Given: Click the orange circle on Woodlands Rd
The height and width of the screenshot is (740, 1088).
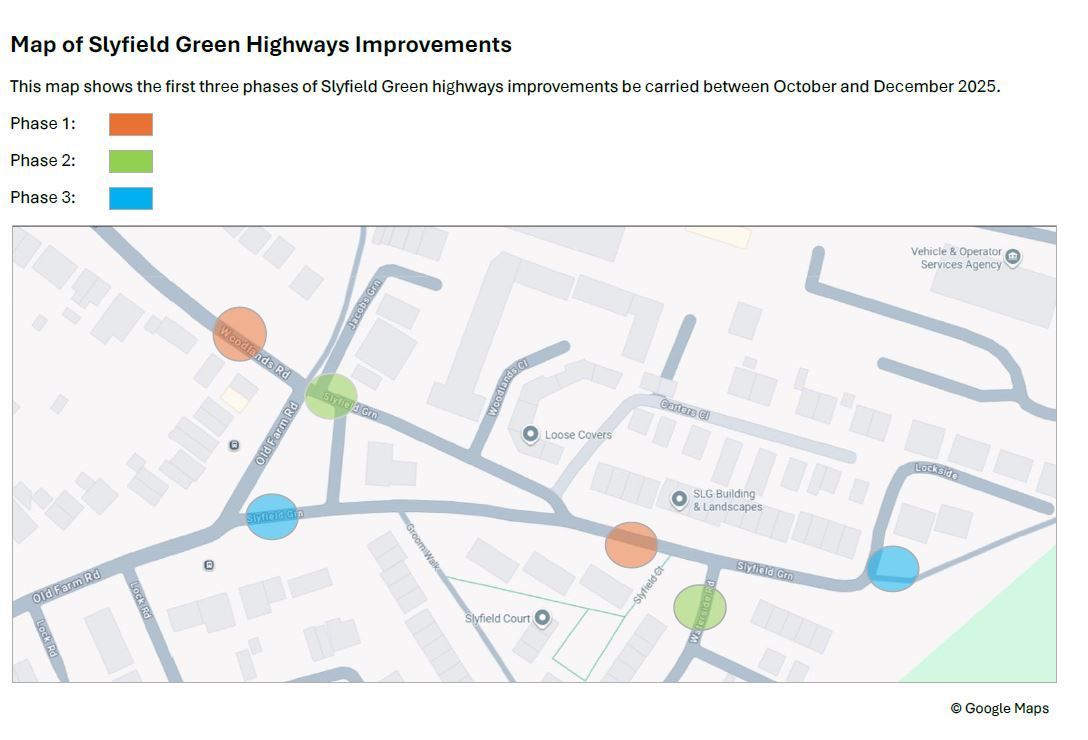Looking at the screenshot, I should pyautogui.click(x=239, y=334).
